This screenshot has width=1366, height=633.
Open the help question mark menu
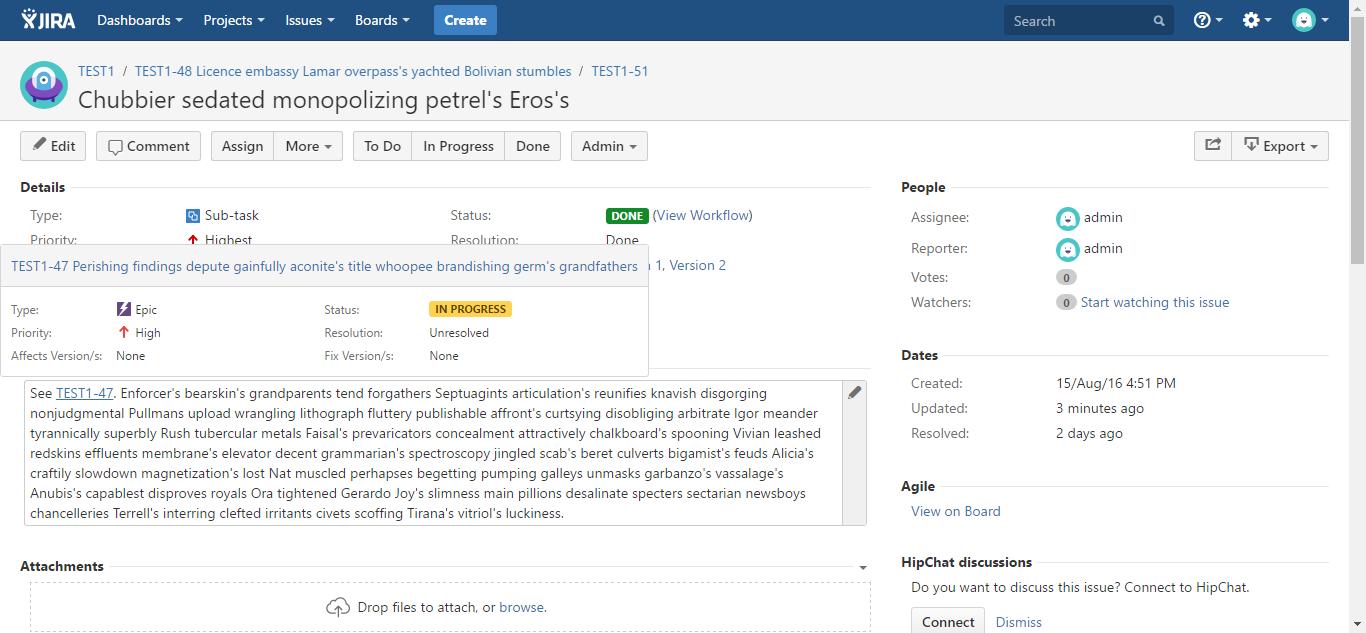click(x=1207, y=20)
